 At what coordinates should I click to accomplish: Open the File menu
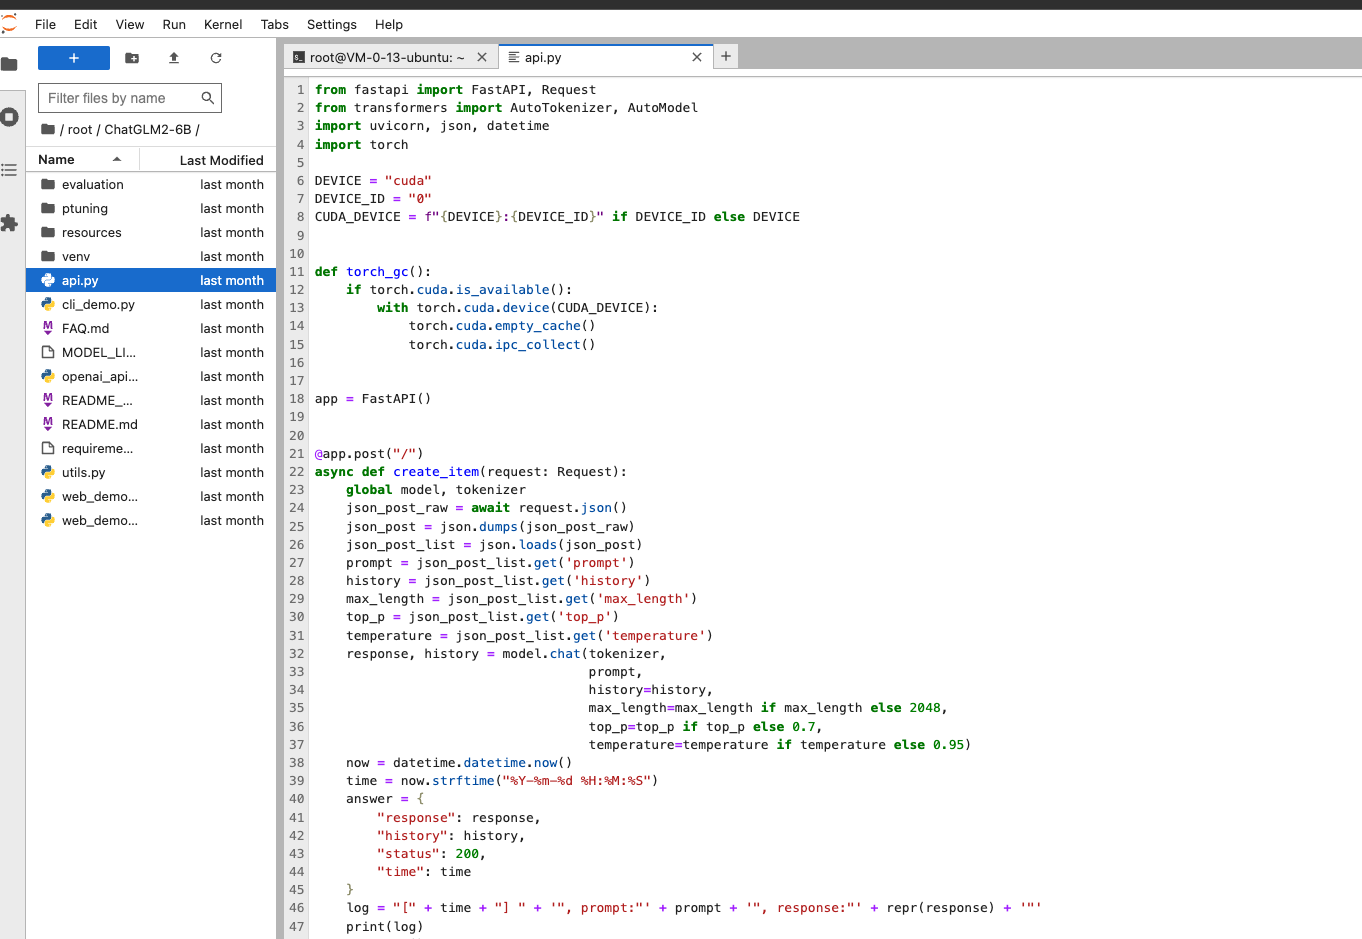coord(46,24)
